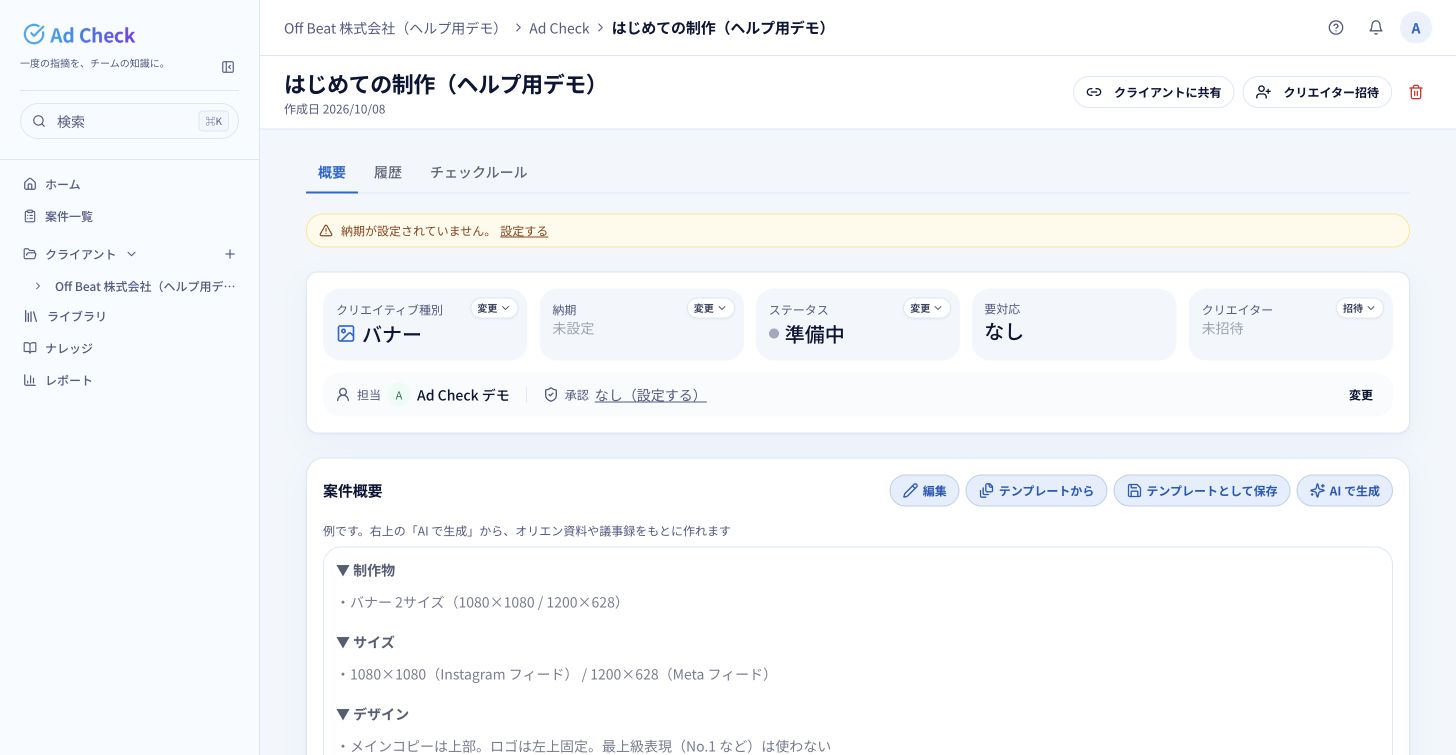Viewport: 1456px width, 755px height.
Task: Open クリエイター 招待 dropdown
Action: (x=1360, y=308)
